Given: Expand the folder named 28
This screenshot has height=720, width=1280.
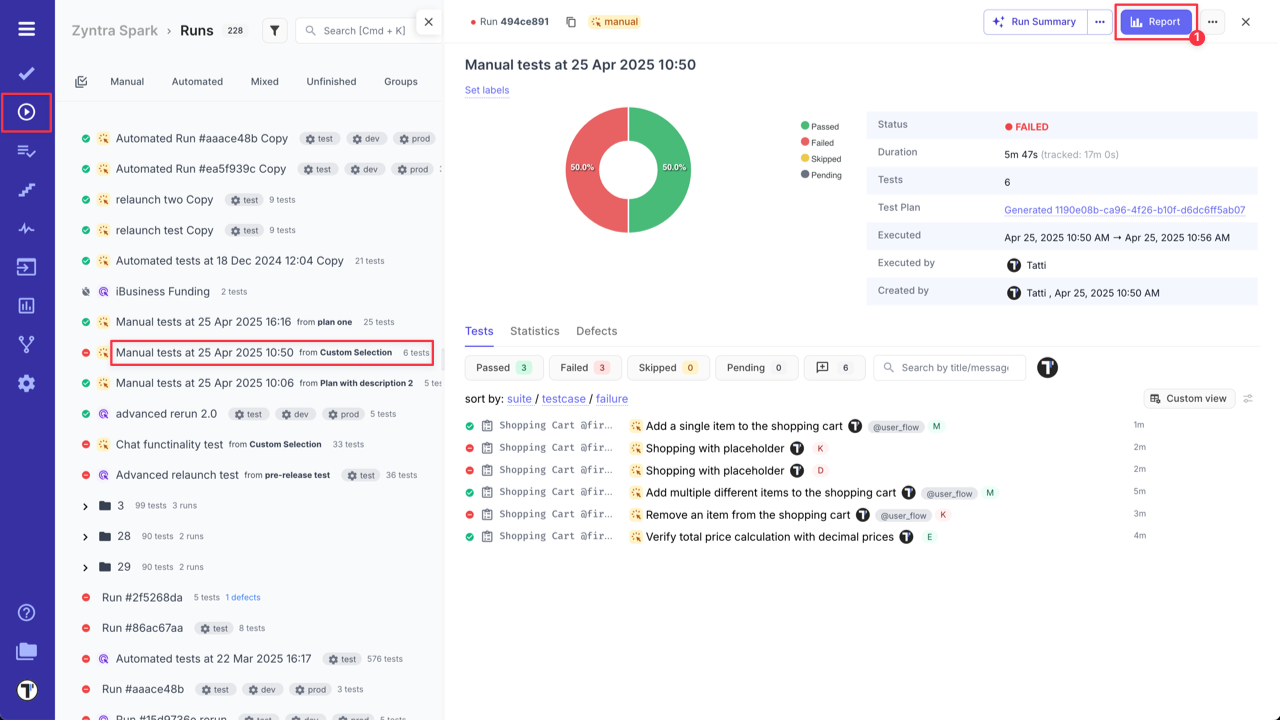Looking at the screenshot, I should click(x=86, y=535).
